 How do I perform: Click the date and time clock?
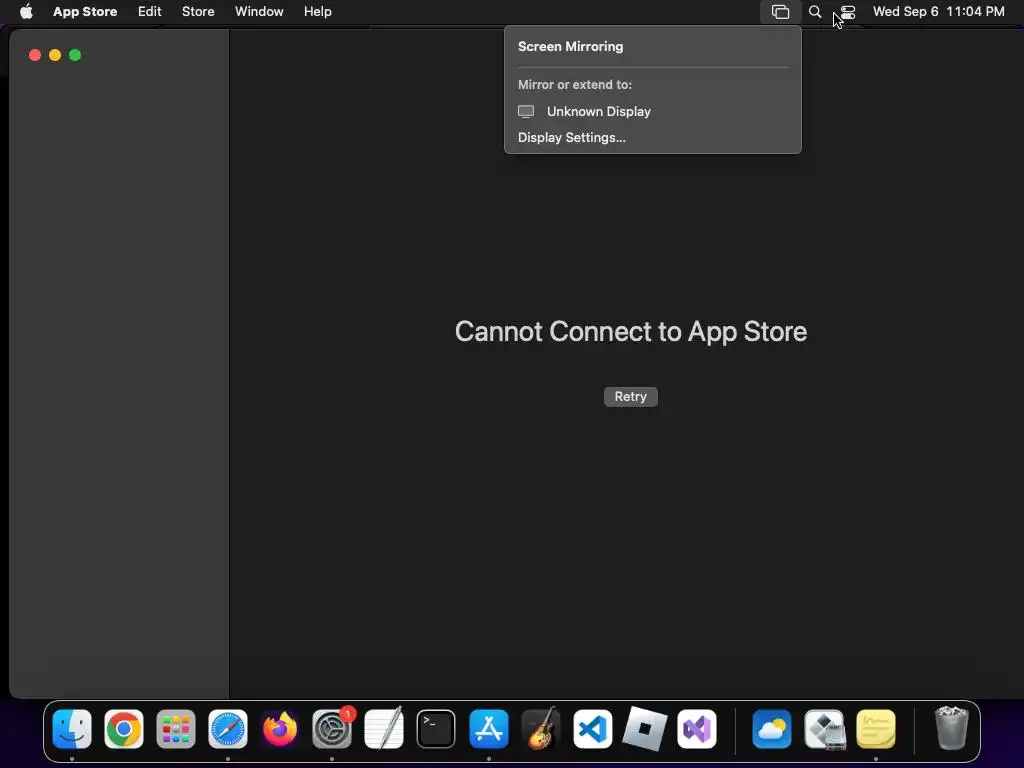tap(938, 12)
